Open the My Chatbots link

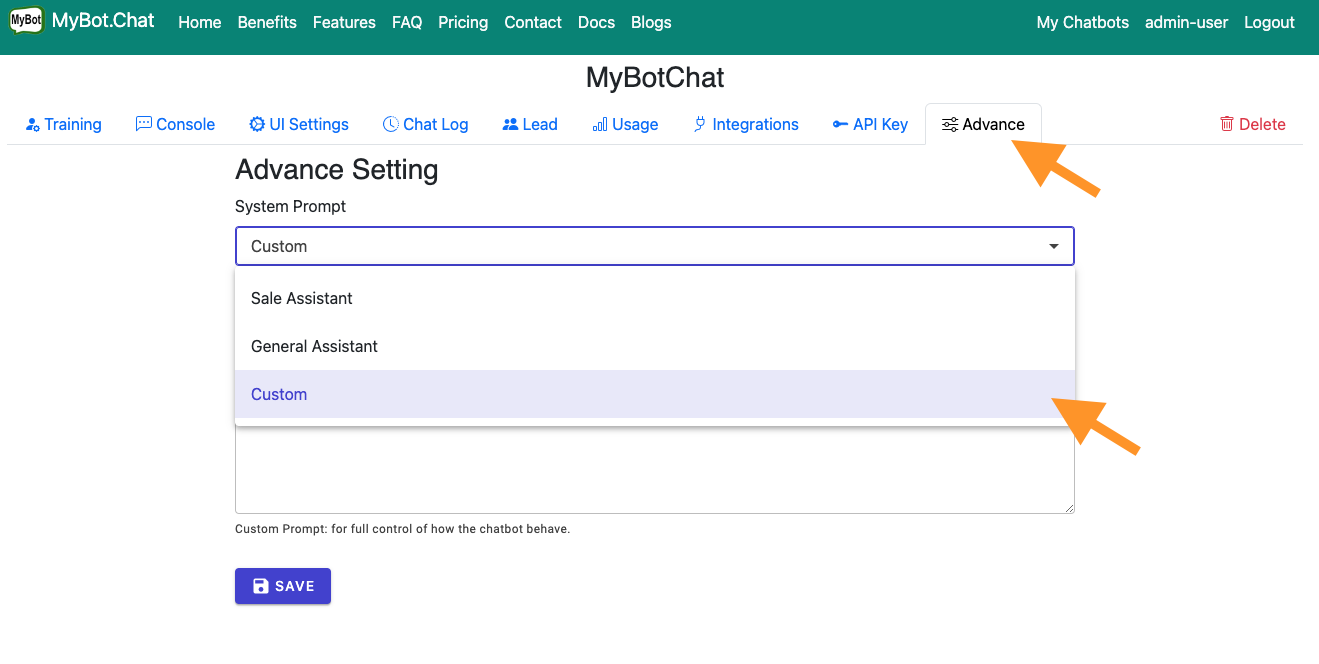pyautogui.click(x=1082, y=22)
